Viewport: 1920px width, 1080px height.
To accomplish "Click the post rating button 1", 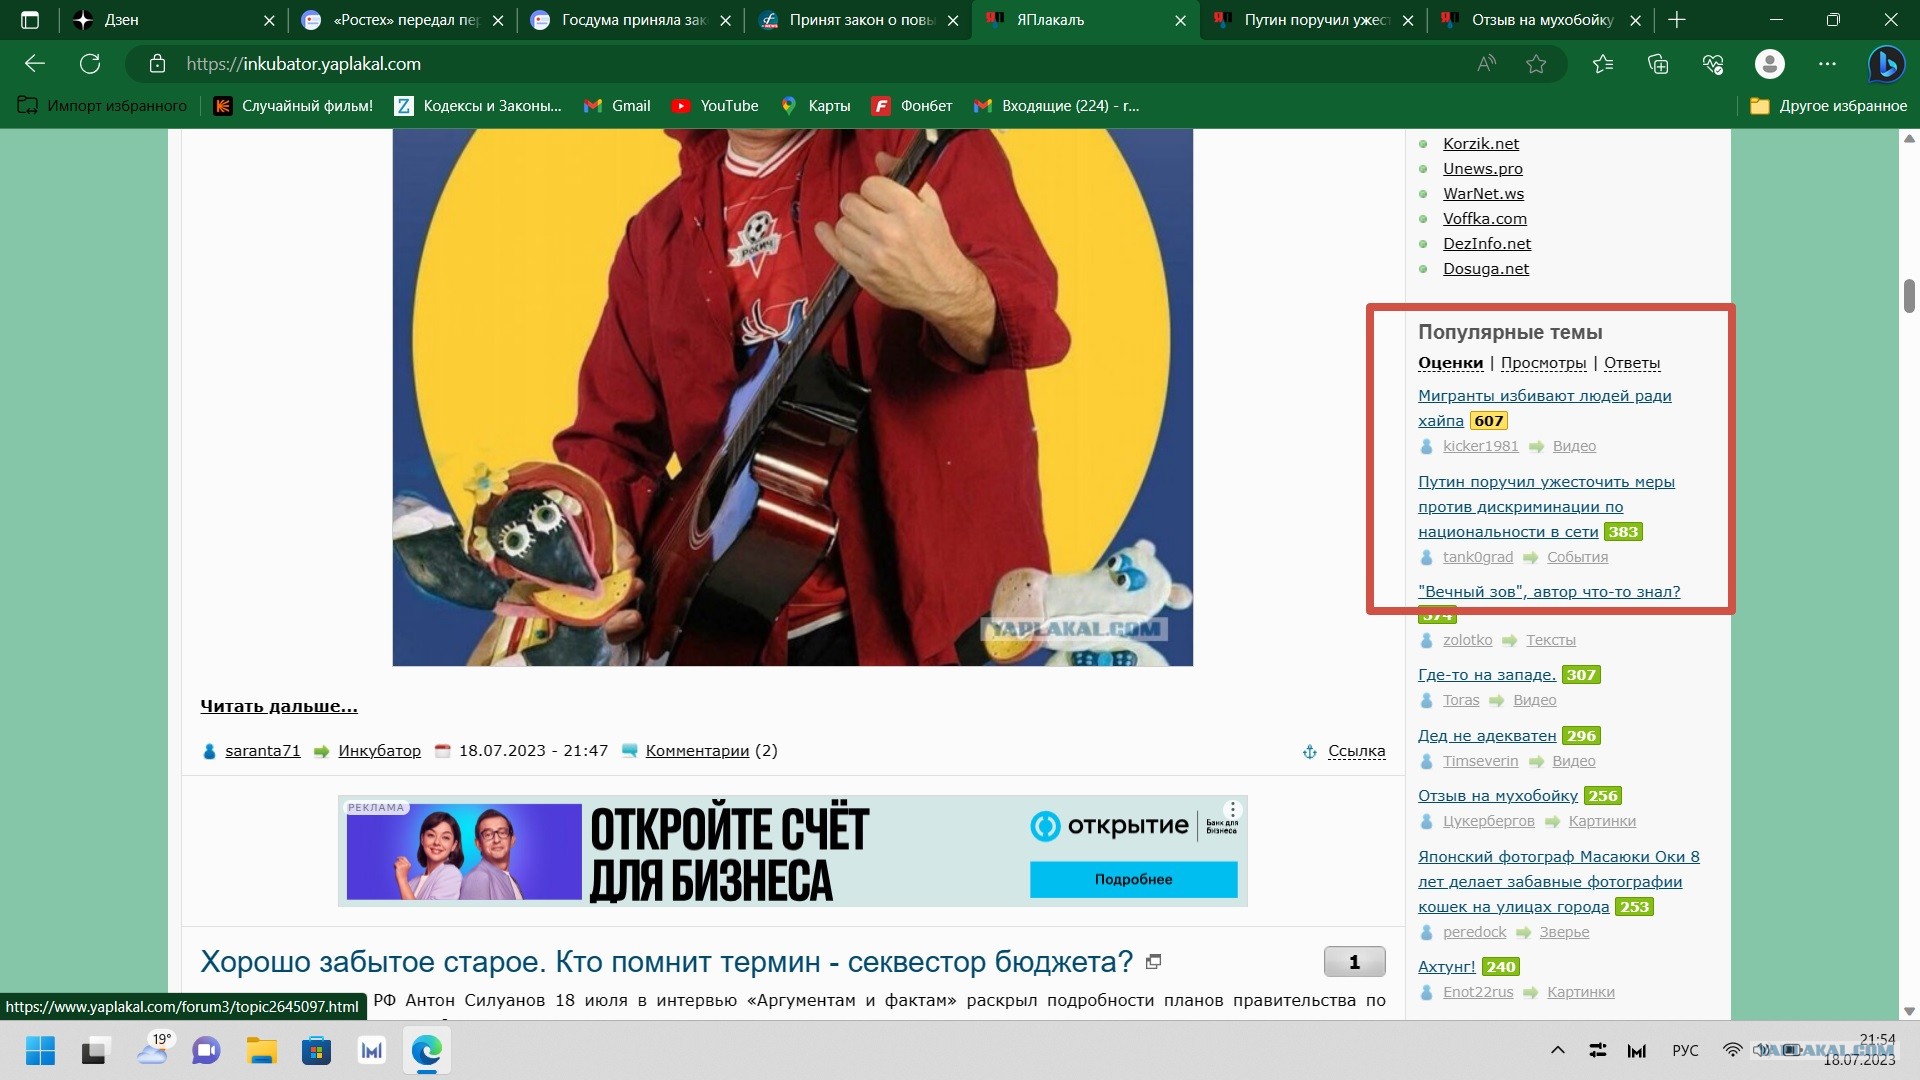I will coord(1355,962).
